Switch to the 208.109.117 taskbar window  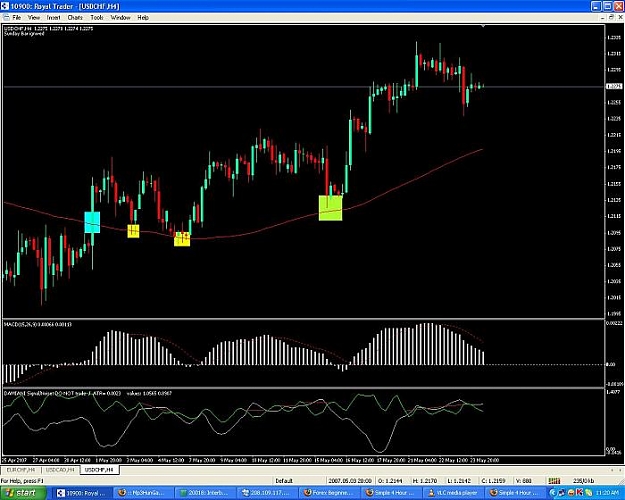[x=268, y=493]
